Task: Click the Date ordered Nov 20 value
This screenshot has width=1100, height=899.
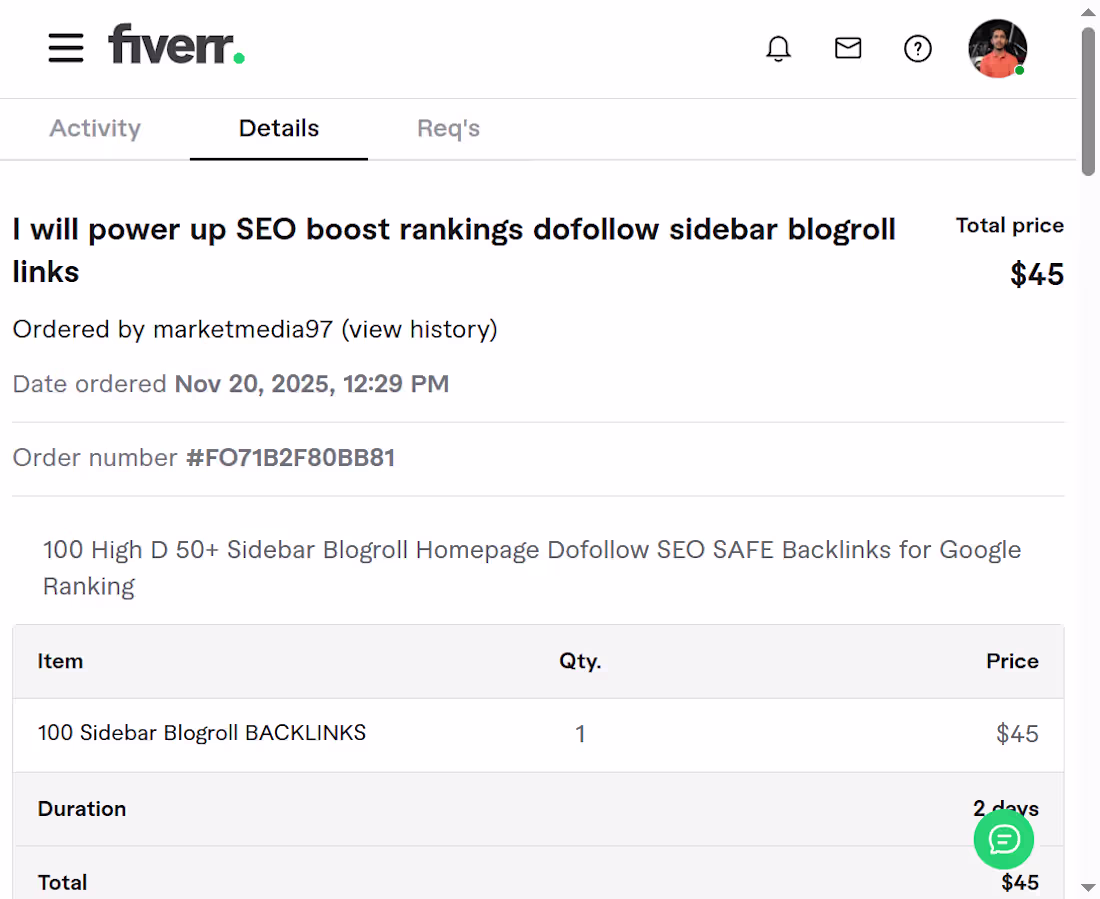Action: tap(311, 383)
